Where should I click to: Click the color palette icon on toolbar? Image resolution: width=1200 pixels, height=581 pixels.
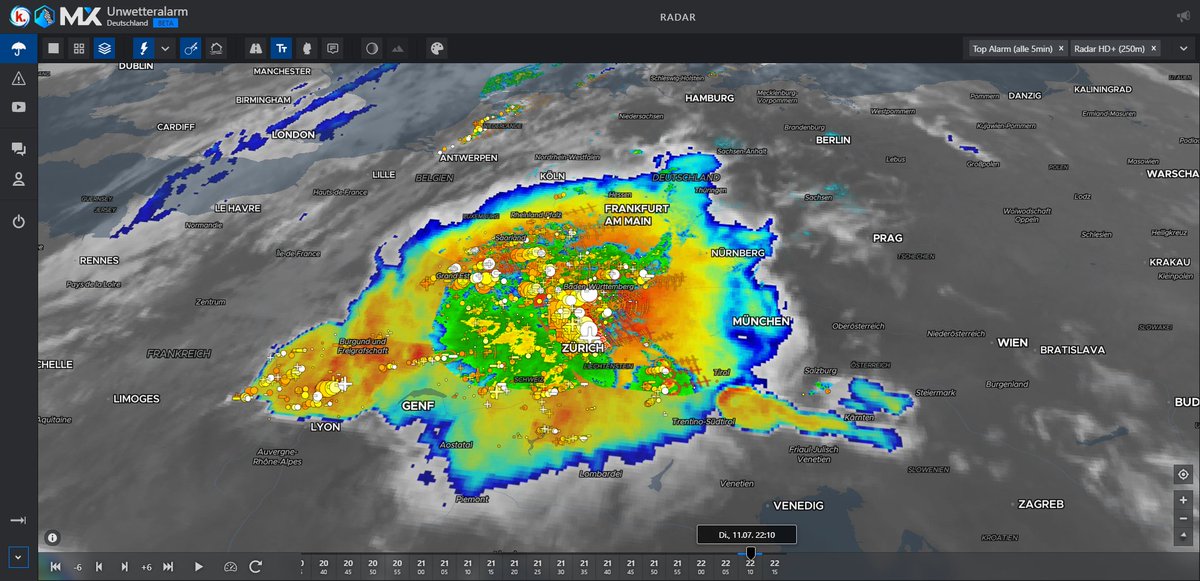(437, 48)
